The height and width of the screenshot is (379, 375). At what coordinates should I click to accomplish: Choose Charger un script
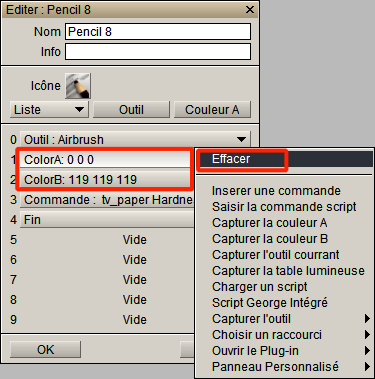coord(285,287)
